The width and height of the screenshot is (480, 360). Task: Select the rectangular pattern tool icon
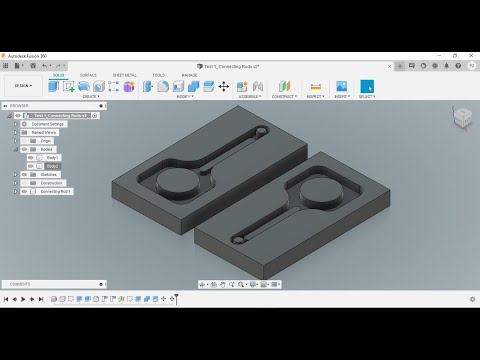[113, 86]
